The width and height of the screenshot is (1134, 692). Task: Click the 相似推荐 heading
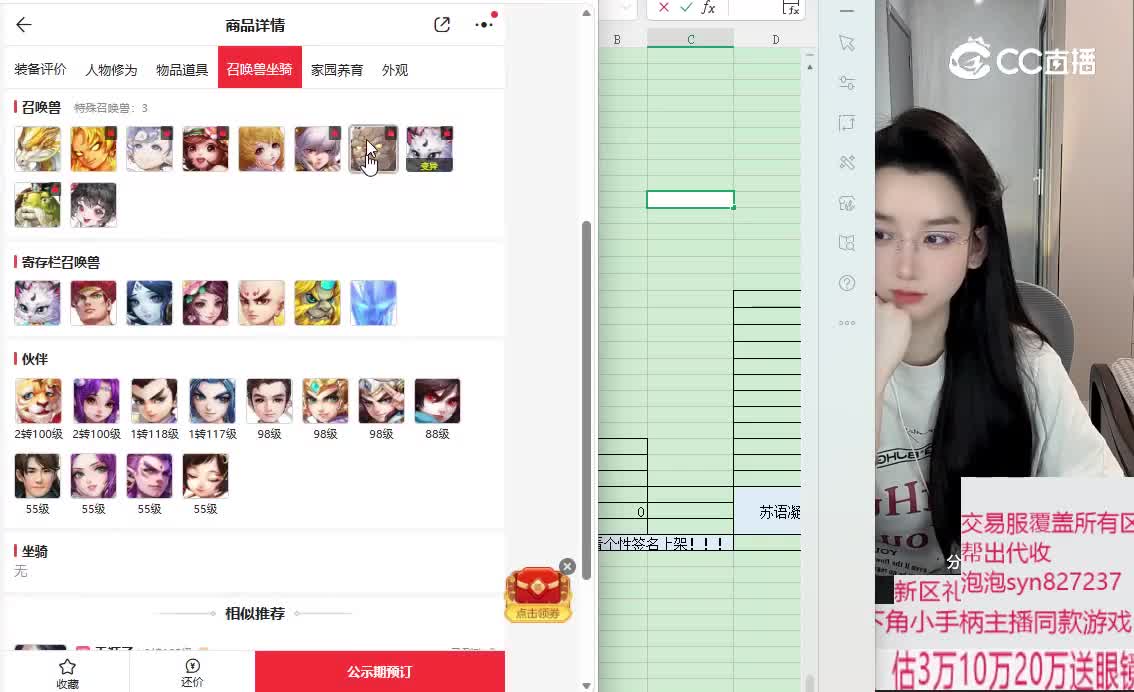click(255, 613)
